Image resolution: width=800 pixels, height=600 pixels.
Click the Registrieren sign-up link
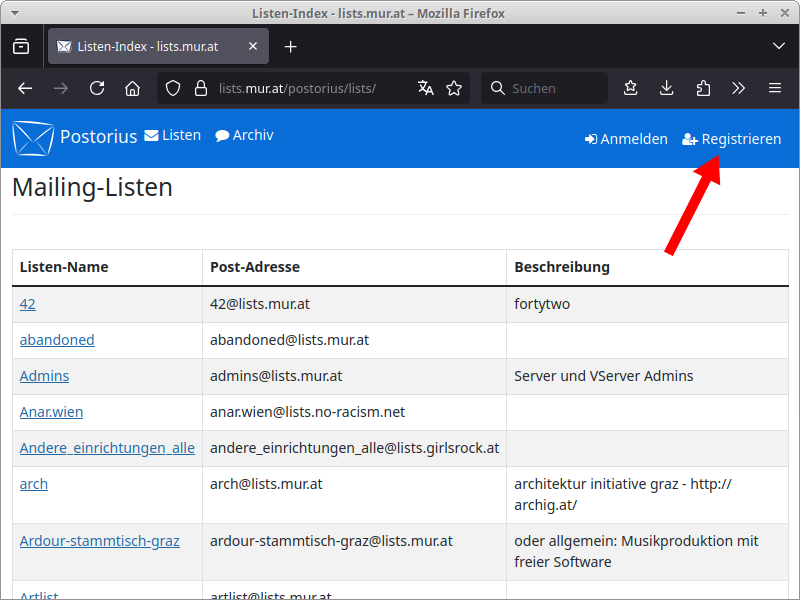[x=732, y=139]
